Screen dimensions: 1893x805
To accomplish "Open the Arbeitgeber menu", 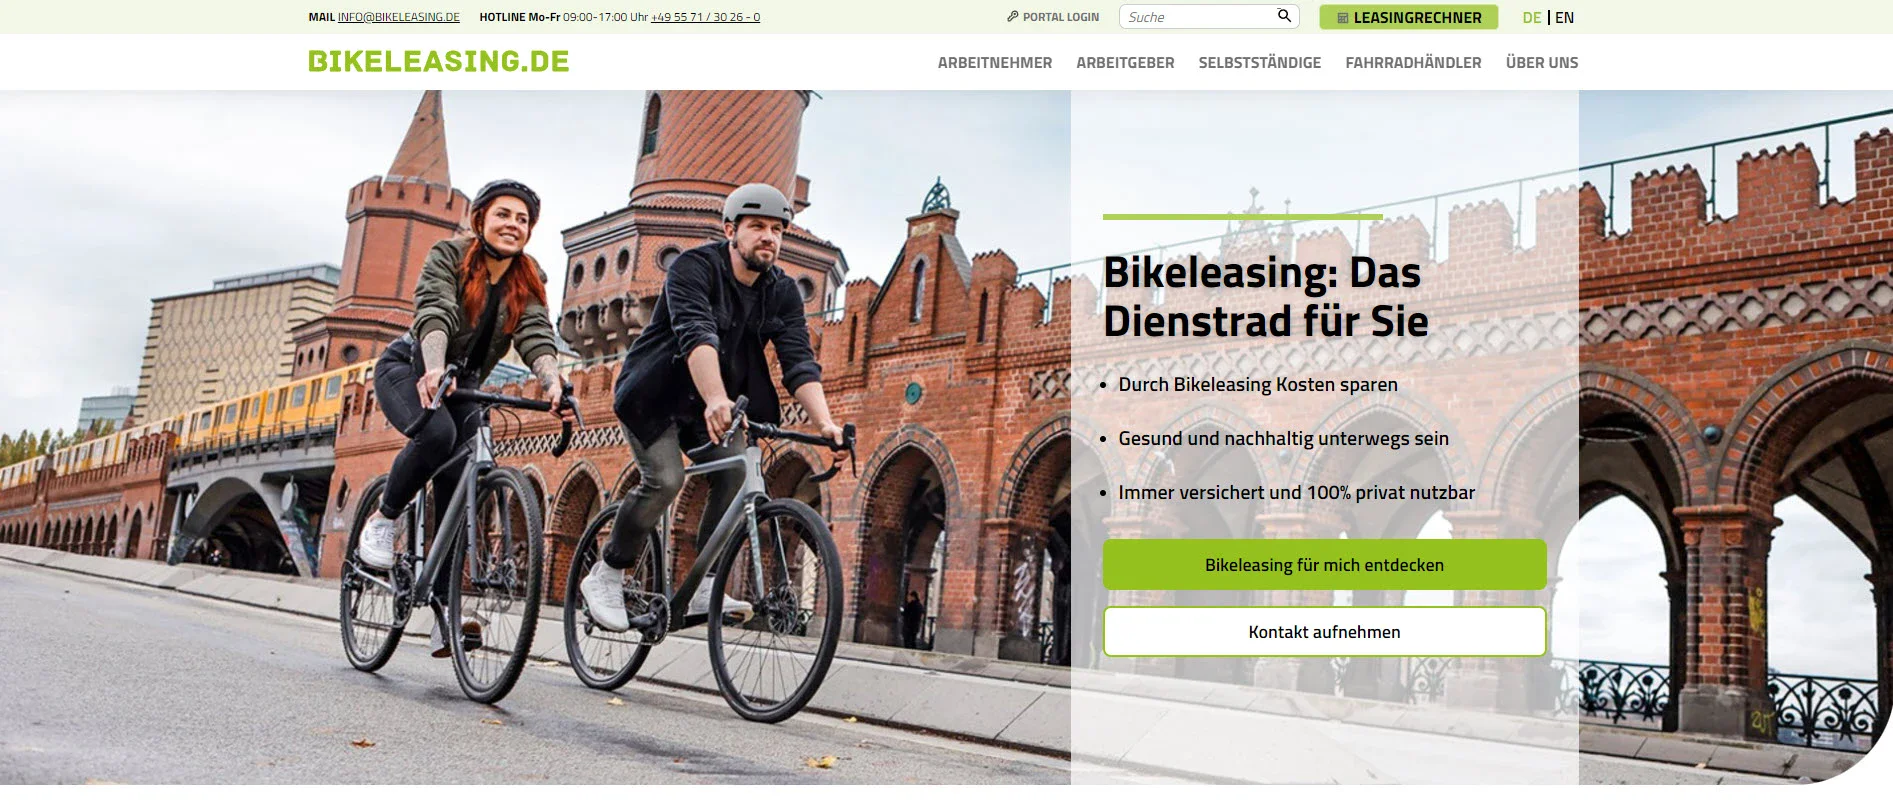I will point(1125,63).
